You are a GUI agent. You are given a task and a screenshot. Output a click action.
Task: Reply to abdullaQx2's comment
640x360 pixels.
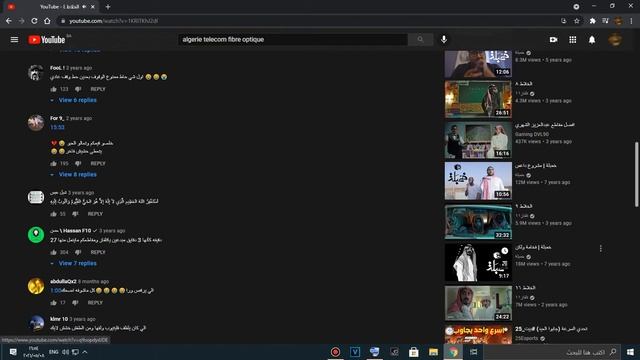[x=95, y=303]
